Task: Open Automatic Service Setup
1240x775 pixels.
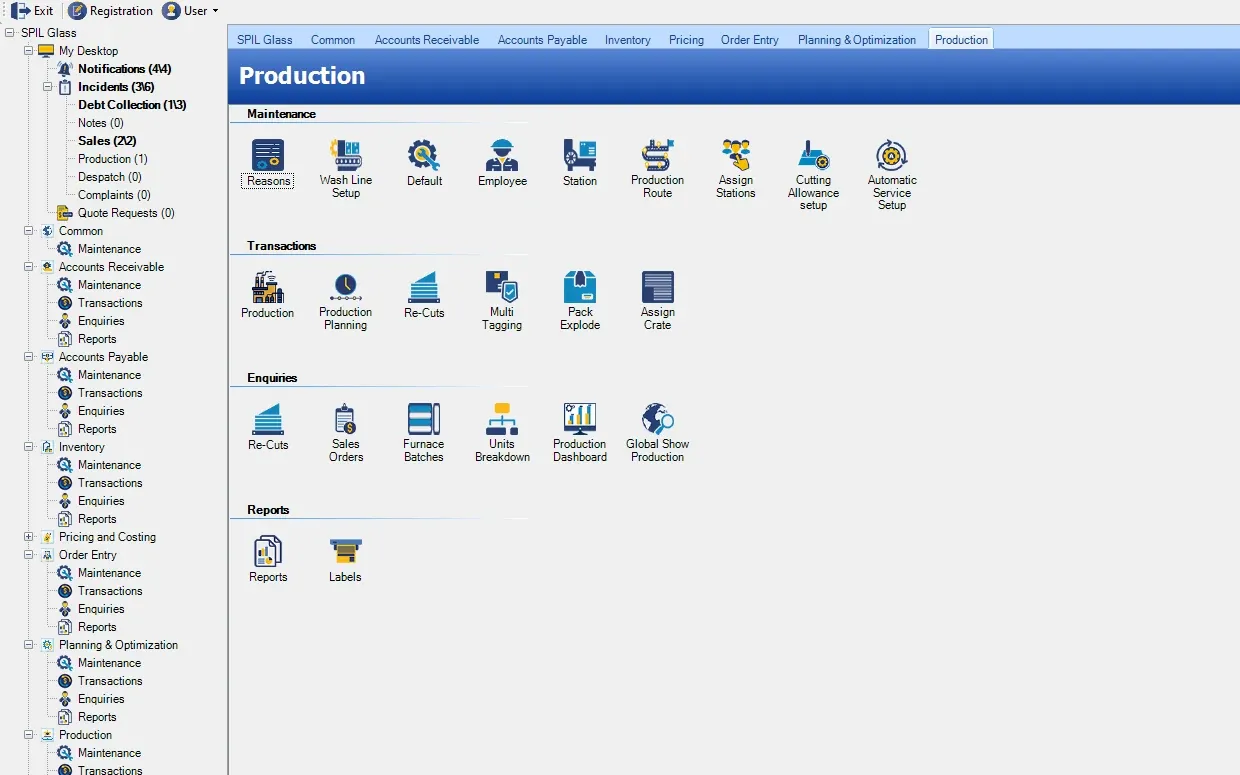Action: point(892,175)
